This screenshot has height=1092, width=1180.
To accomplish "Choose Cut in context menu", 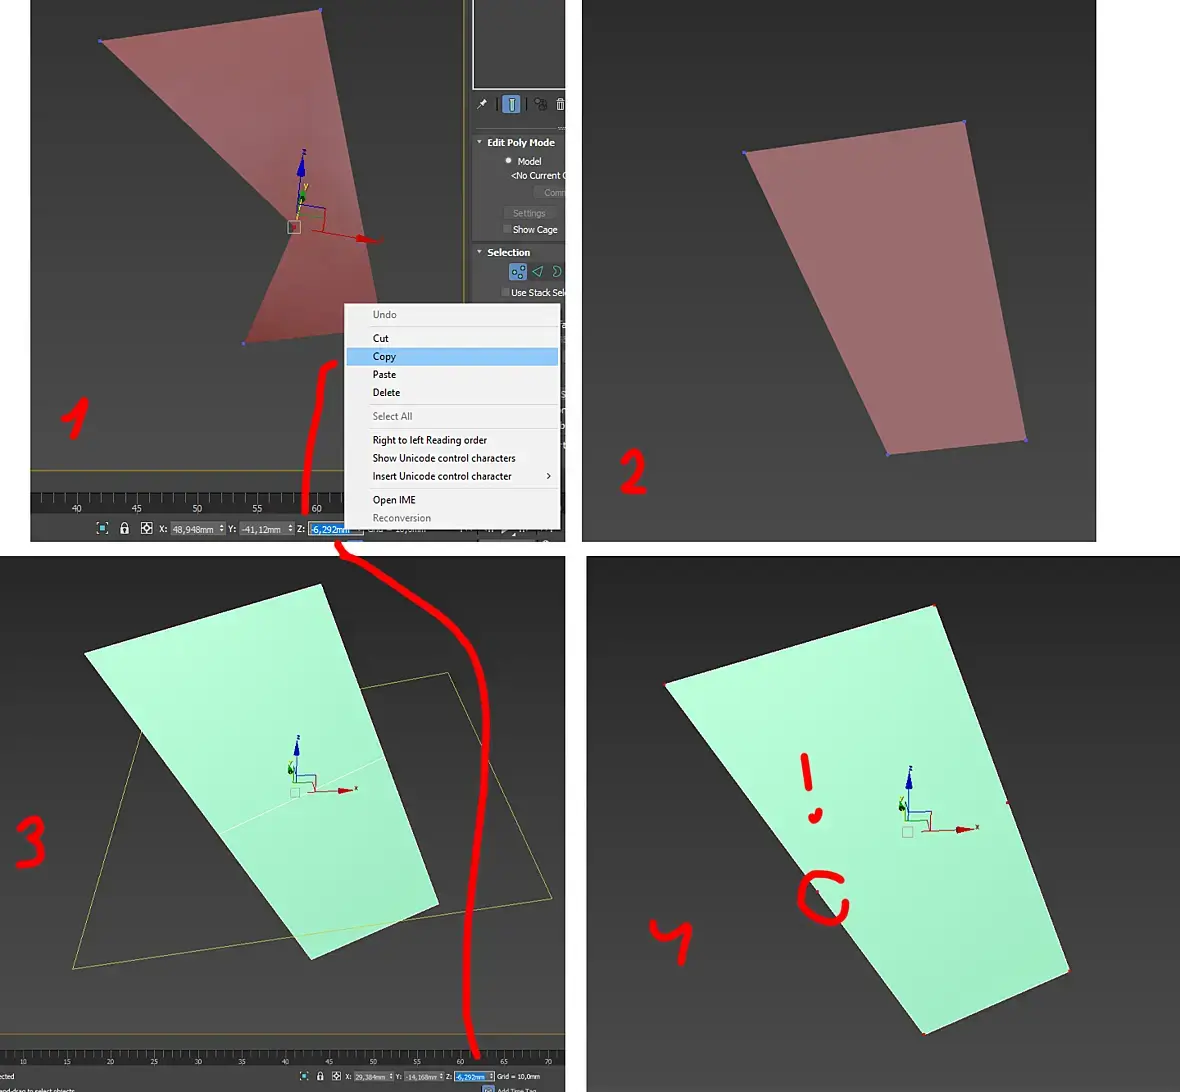I will [452, 338].
